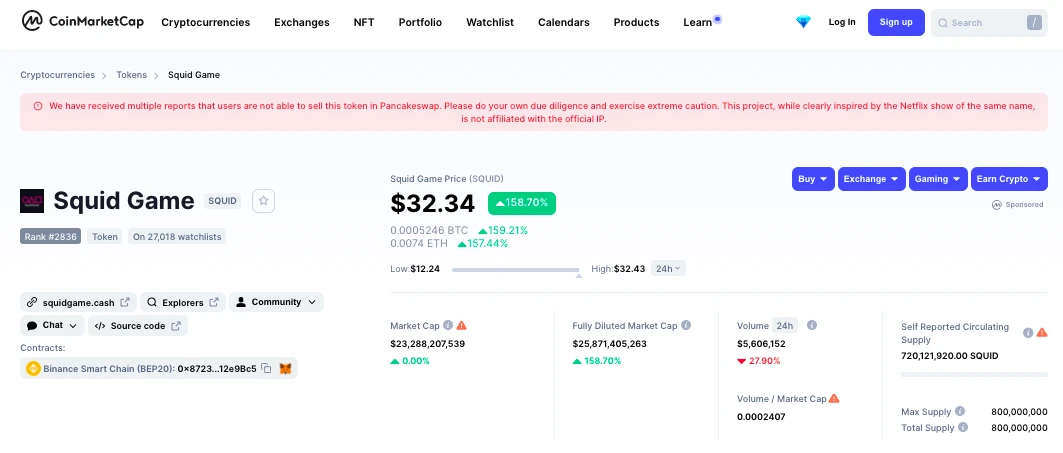Open the Source code link

coord(138,326)
